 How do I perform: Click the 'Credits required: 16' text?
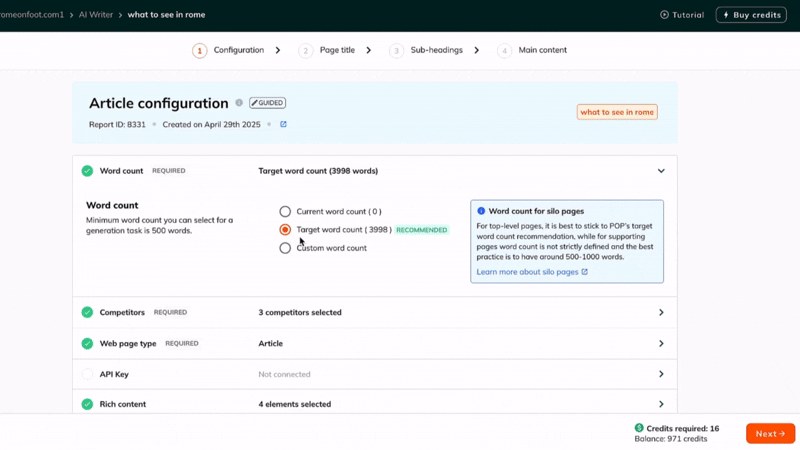683,429
